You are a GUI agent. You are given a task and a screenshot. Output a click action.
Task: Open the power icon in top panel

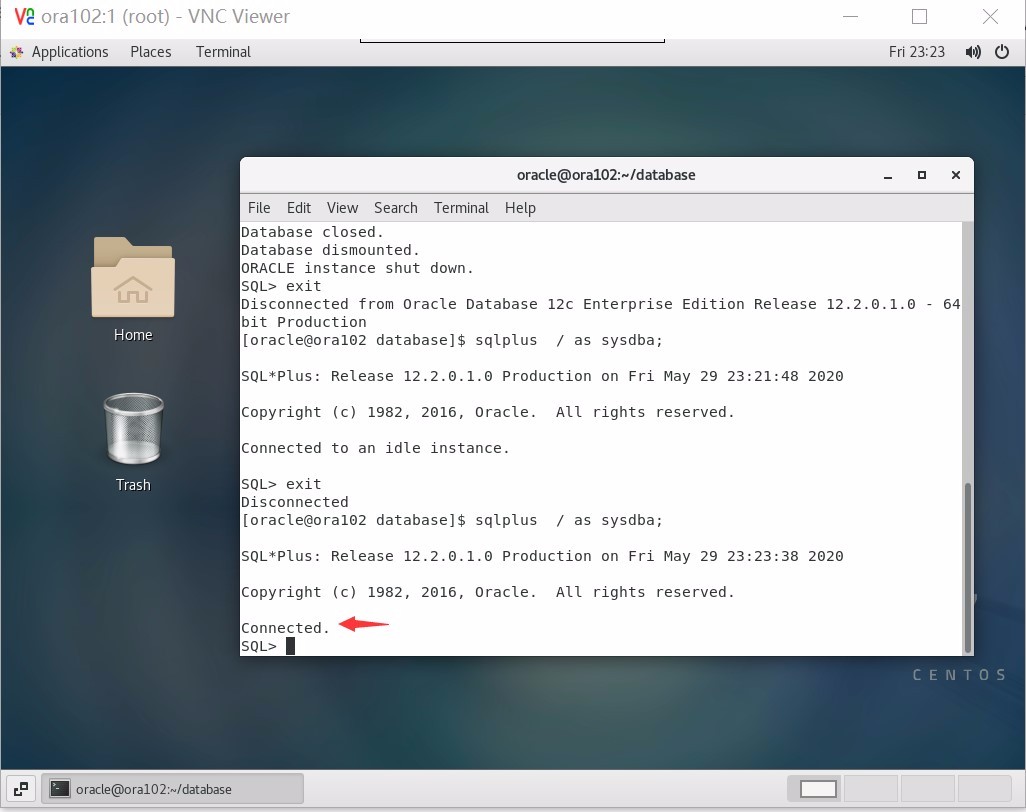point(1002,52)
